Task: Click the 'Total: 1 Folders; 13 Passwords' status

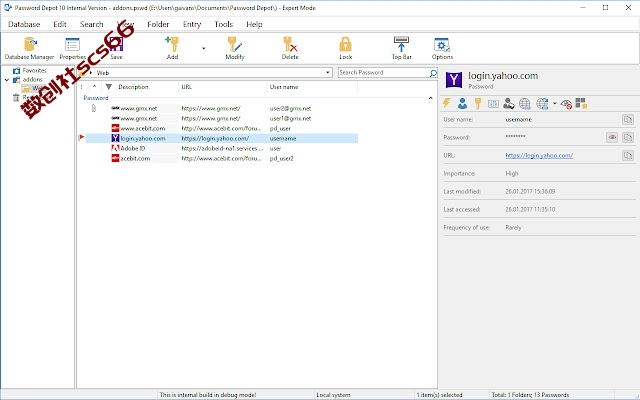Action: tap(530, 395)
